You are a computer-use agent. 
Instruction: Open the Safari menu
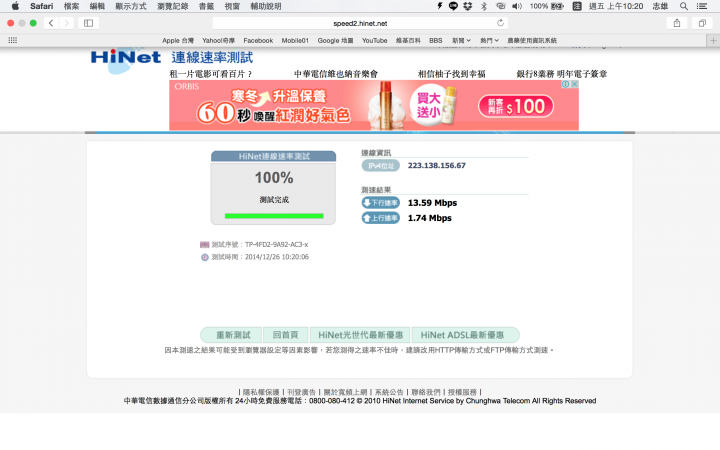[x=41, y=6]
